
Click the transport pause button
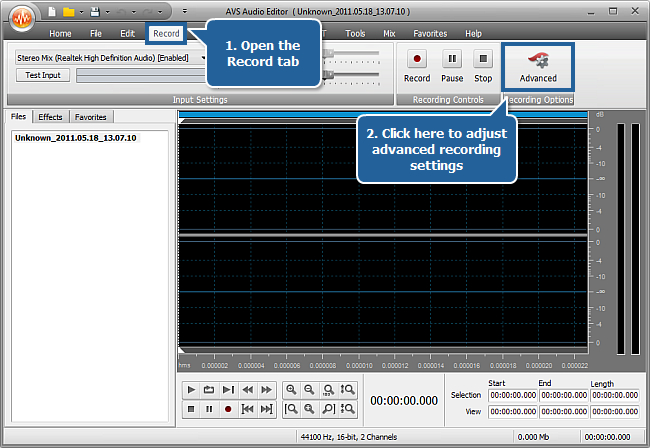209,409
